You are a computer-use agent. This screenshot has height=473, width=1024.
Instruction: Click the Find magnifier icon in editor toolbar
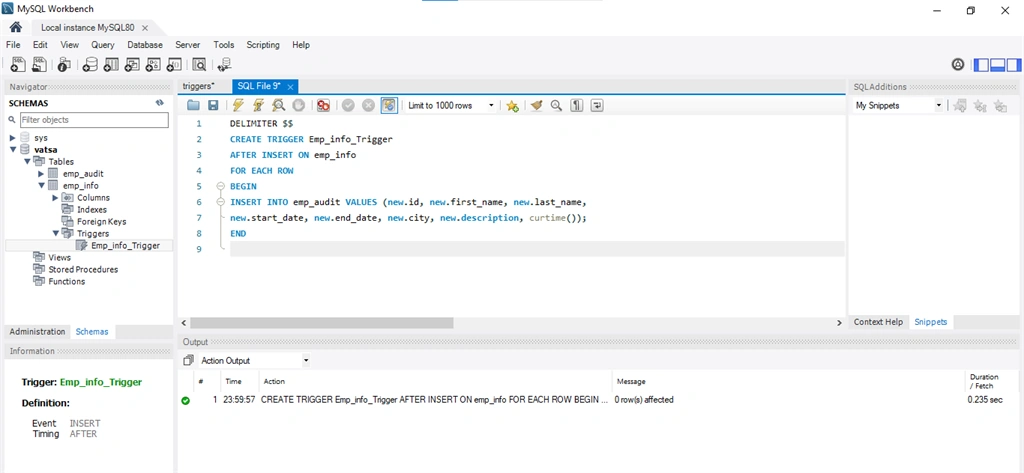[556, 105]
